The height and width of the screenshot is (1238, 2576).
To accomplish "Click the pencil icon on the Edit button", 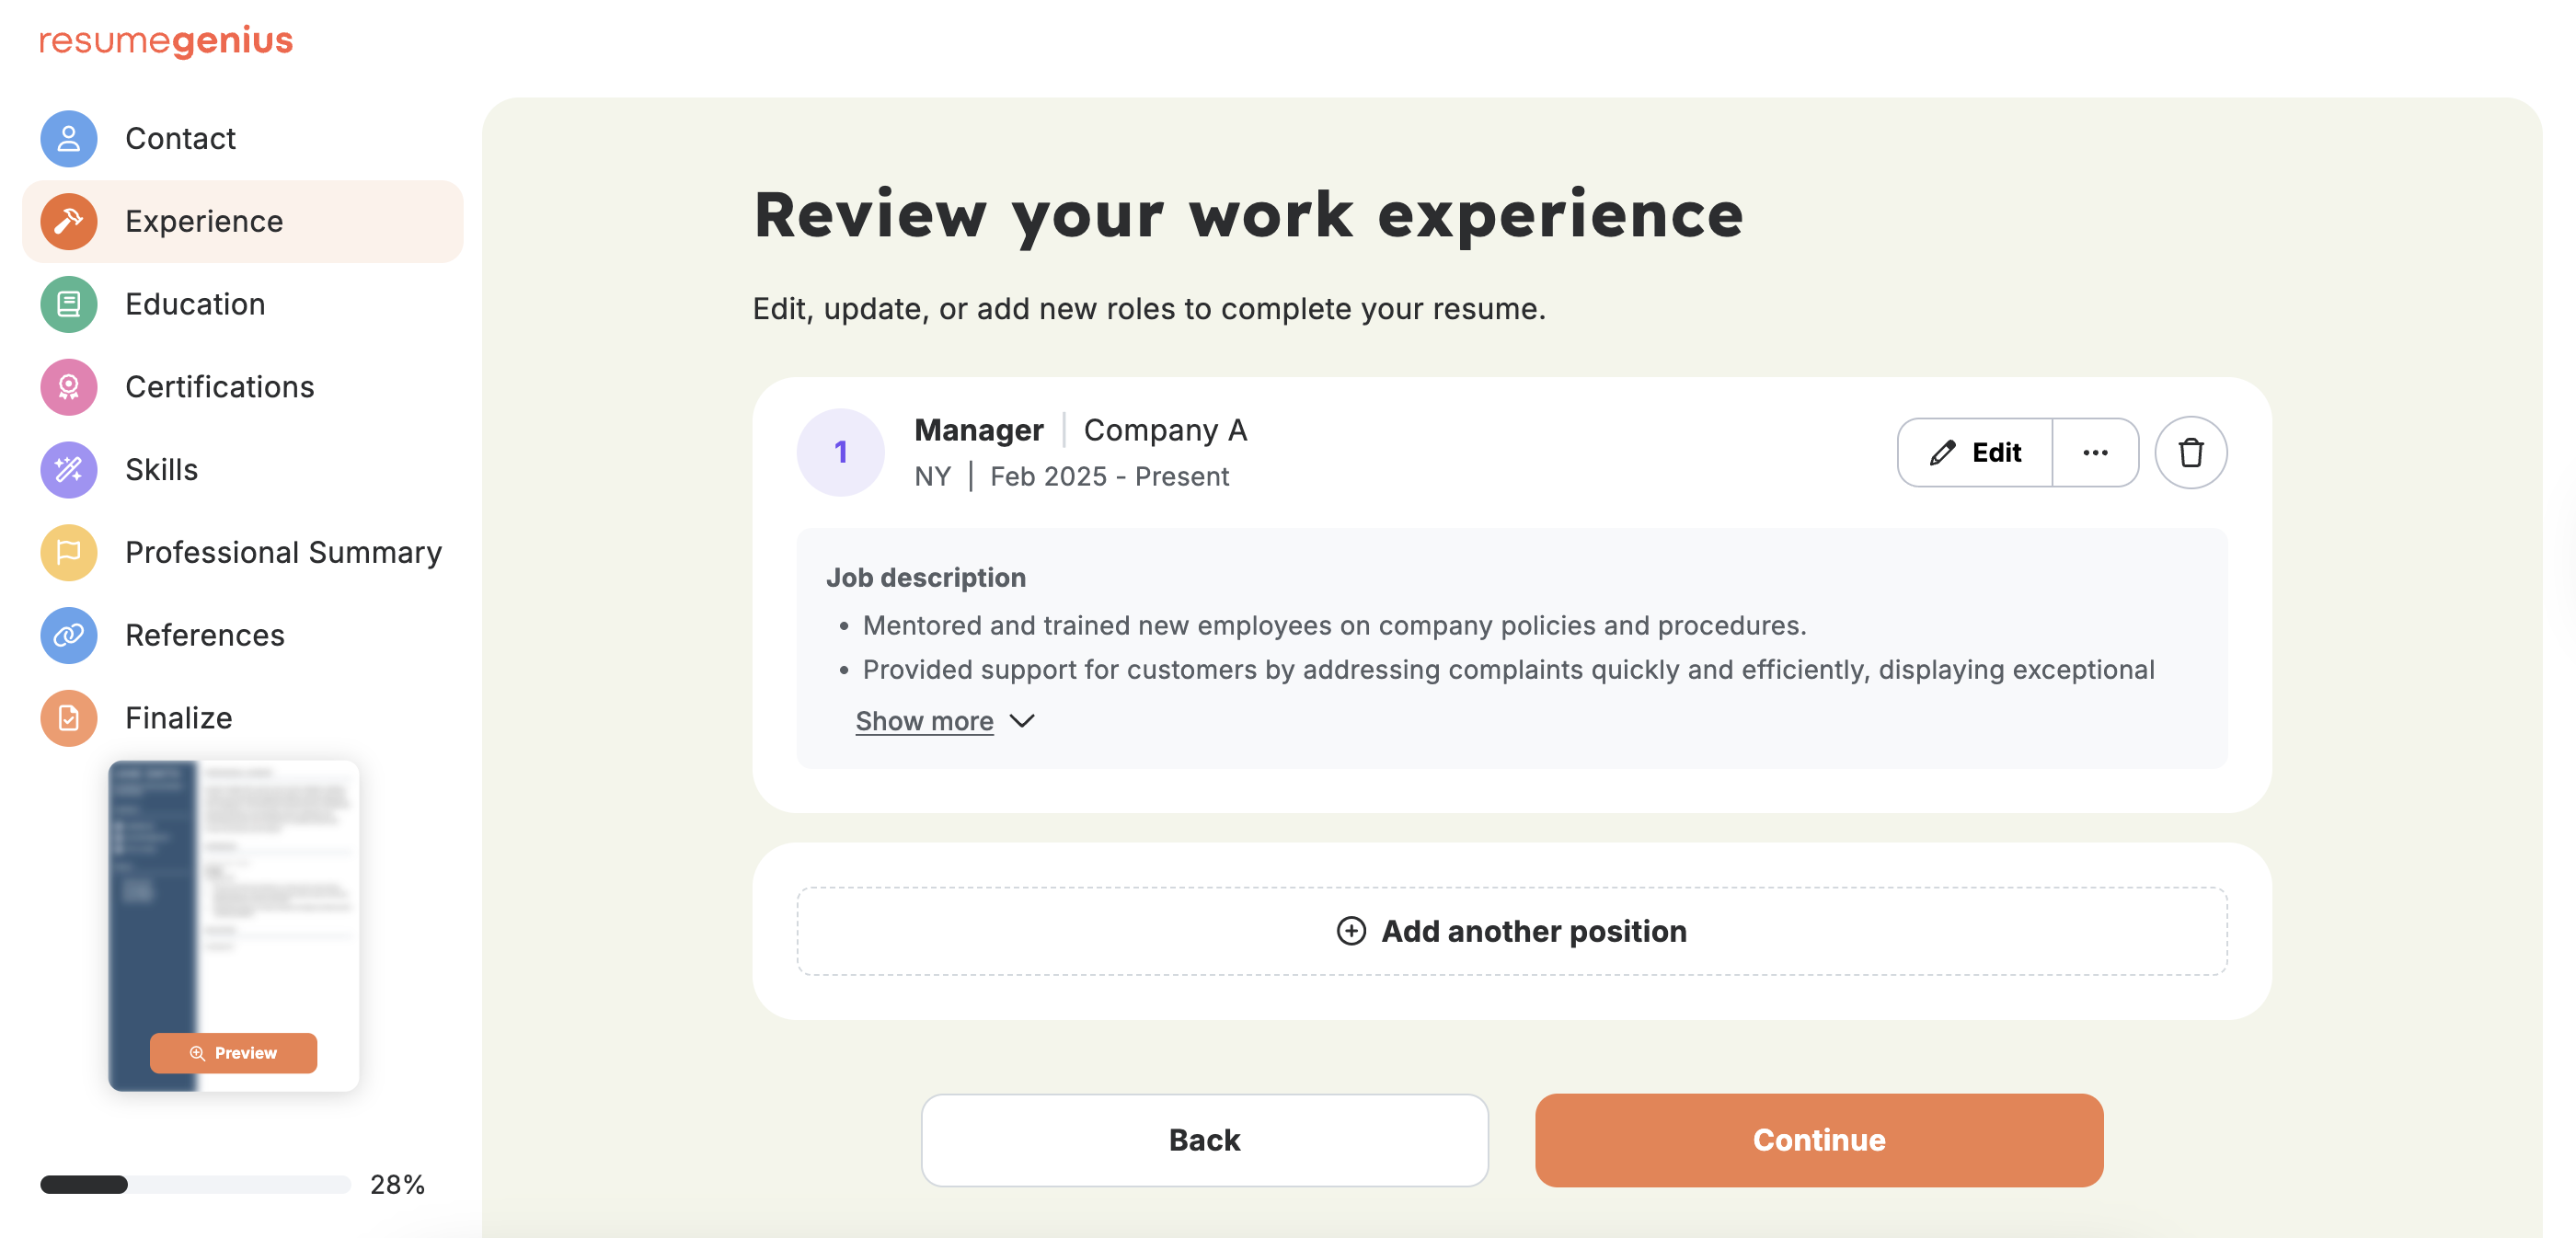I will click(x=1941, y=452).
